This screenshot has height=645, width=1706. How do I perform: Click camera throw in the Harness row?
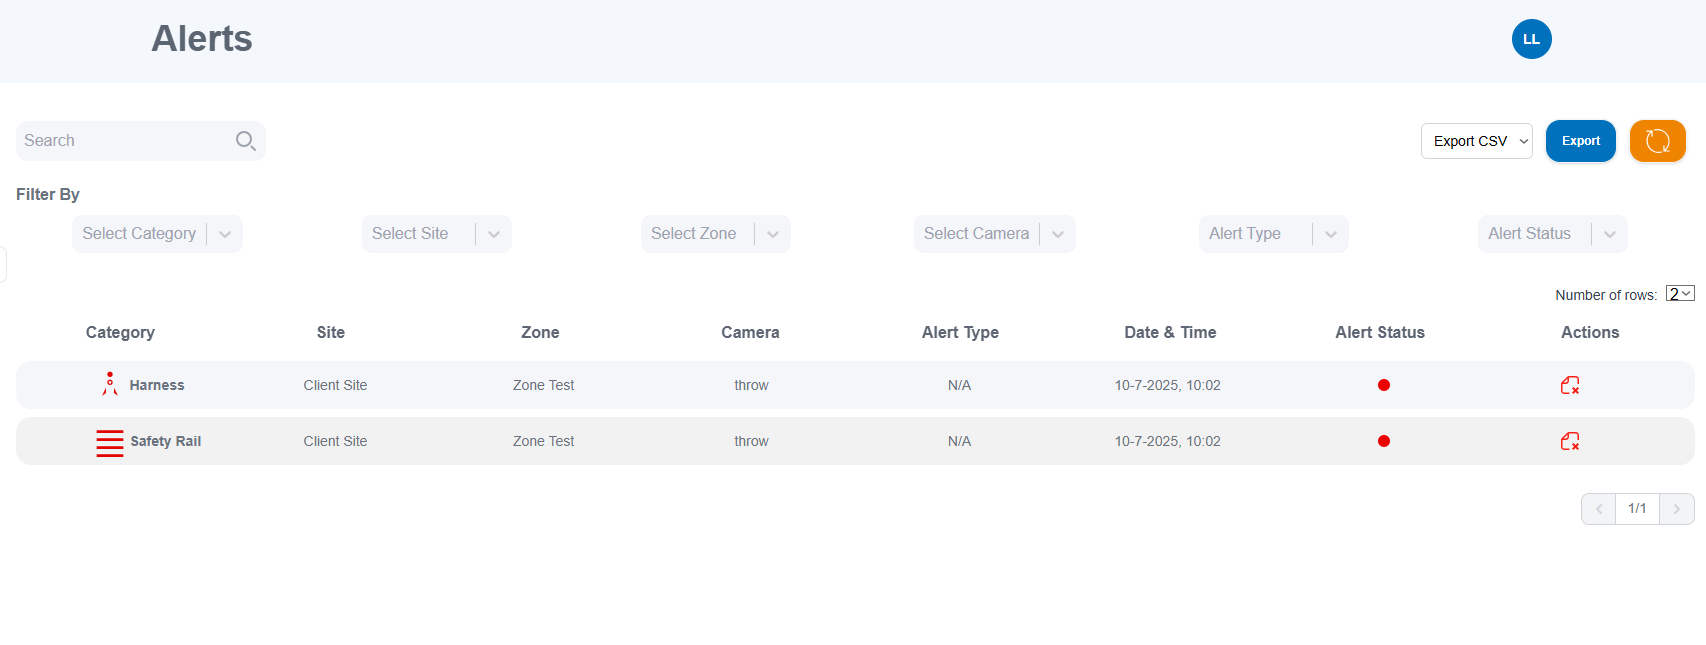pyautogui.click(x=751, y=385)
